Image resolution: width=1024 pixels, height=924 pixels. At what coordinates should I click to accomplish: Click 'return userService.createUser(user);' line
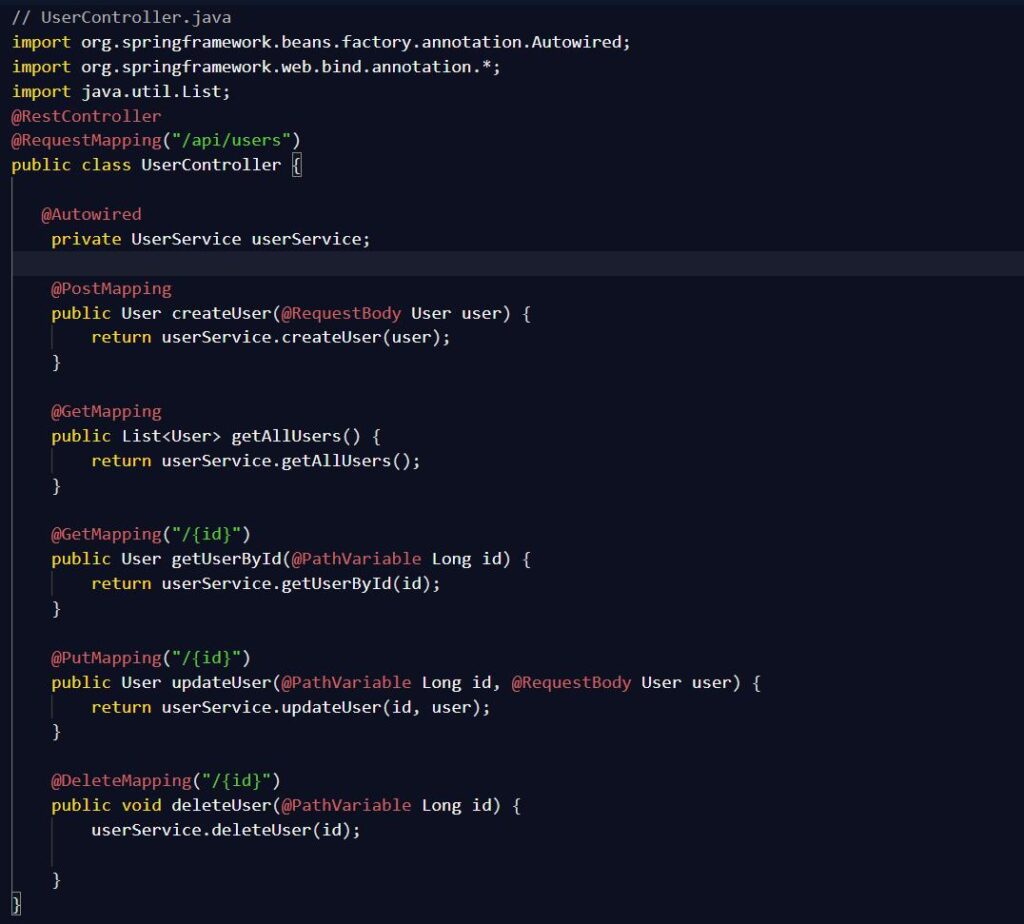coord(270,338)
